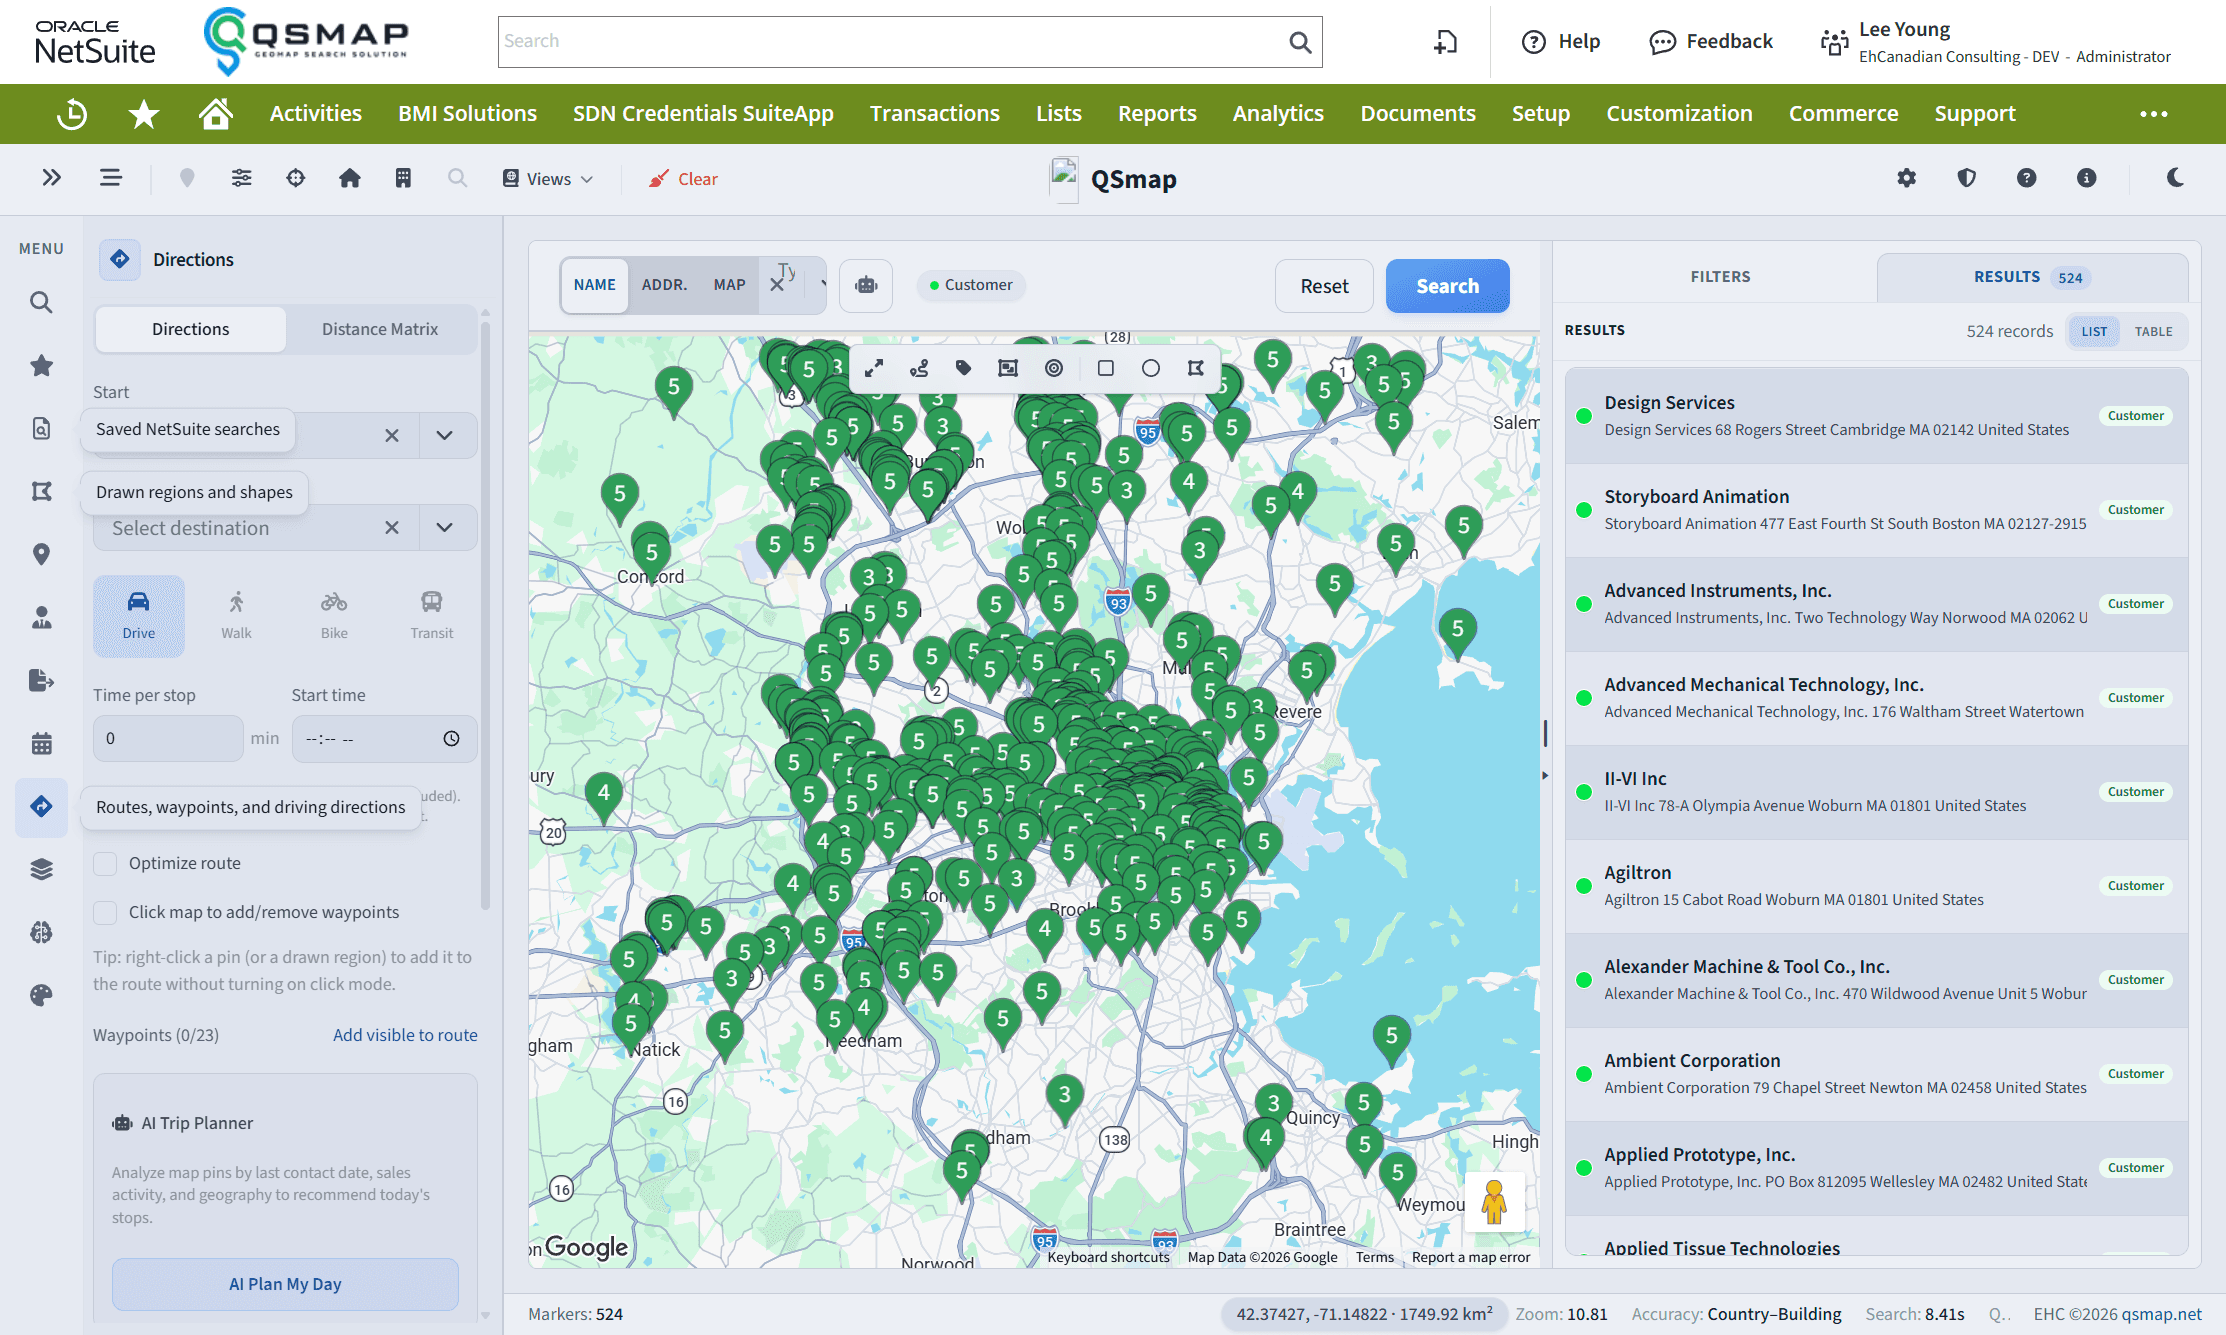Open sidebar color palette theme icon
Viewport: 2226px width, 1335px height.
point(41,995)
